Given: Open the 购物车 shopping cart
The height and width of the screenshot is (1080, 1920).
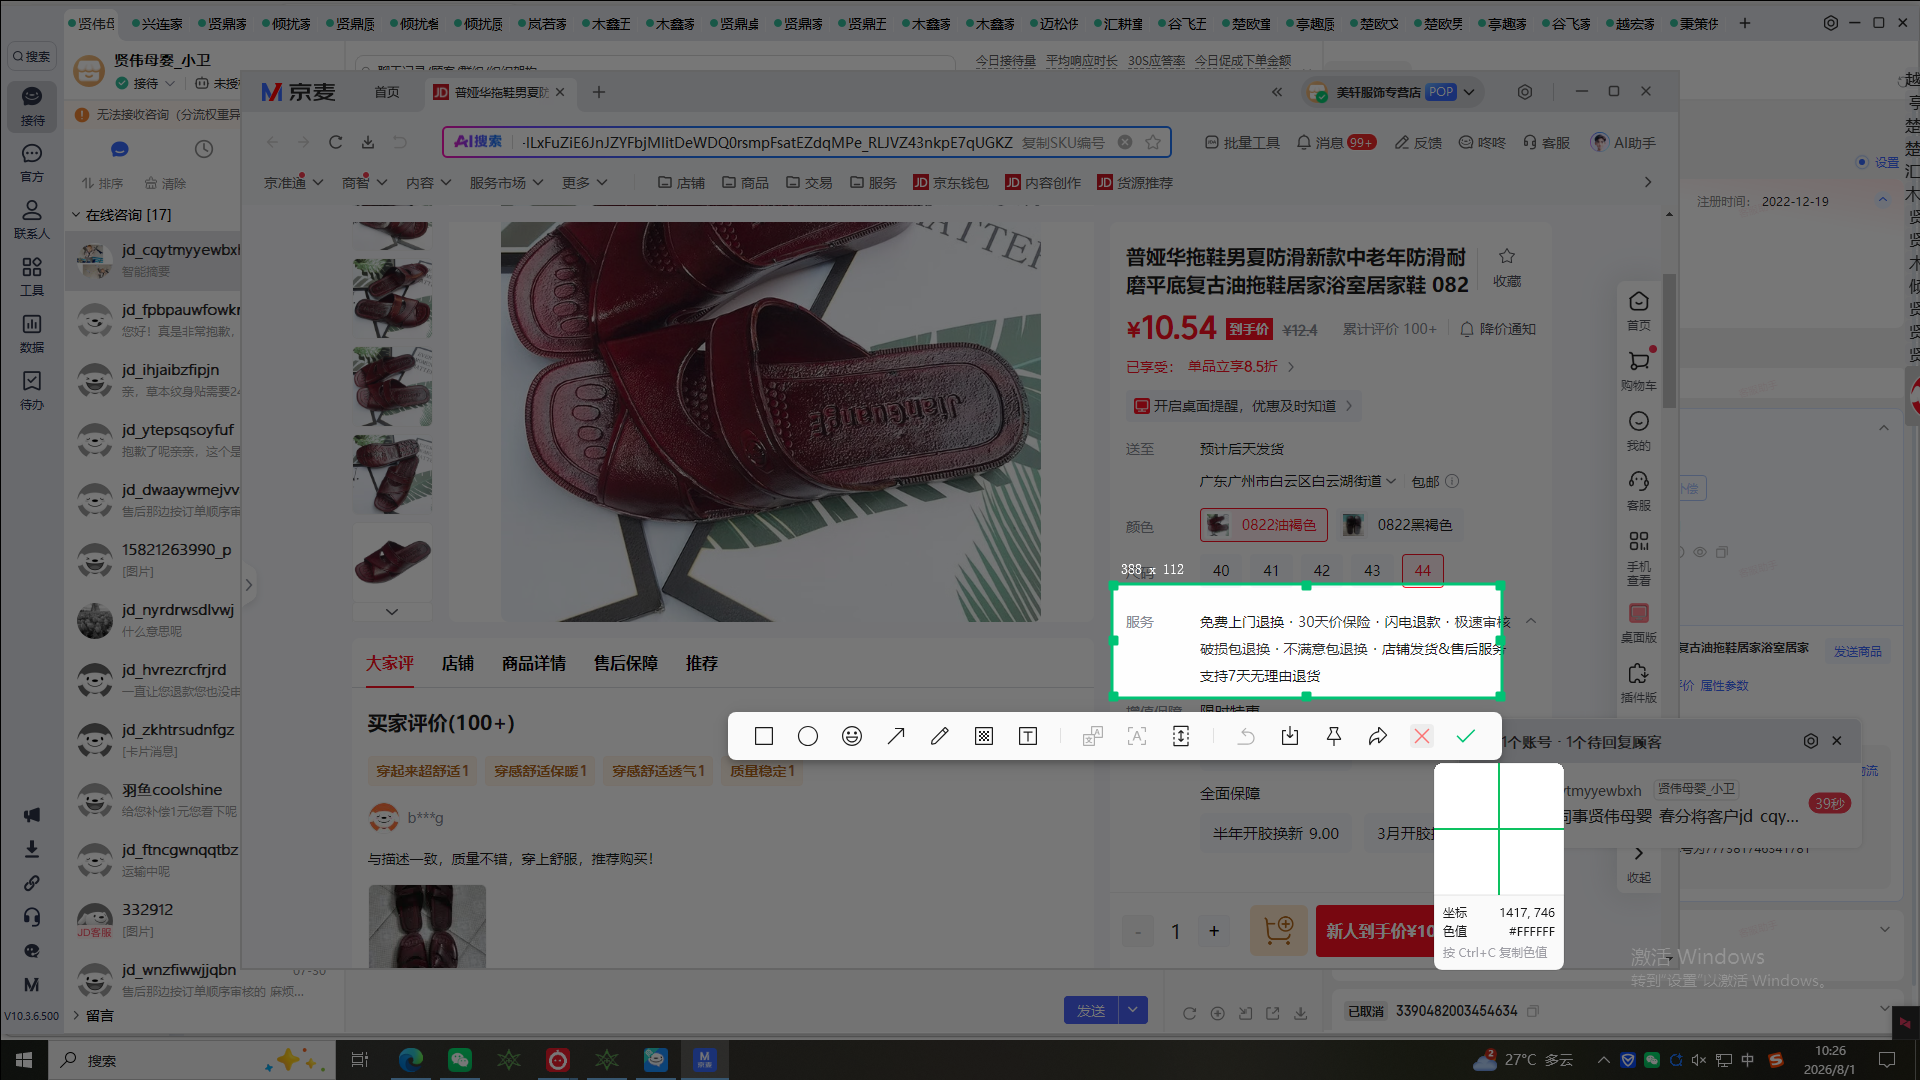Looking at the screenshot, I should pos(1639,371).
